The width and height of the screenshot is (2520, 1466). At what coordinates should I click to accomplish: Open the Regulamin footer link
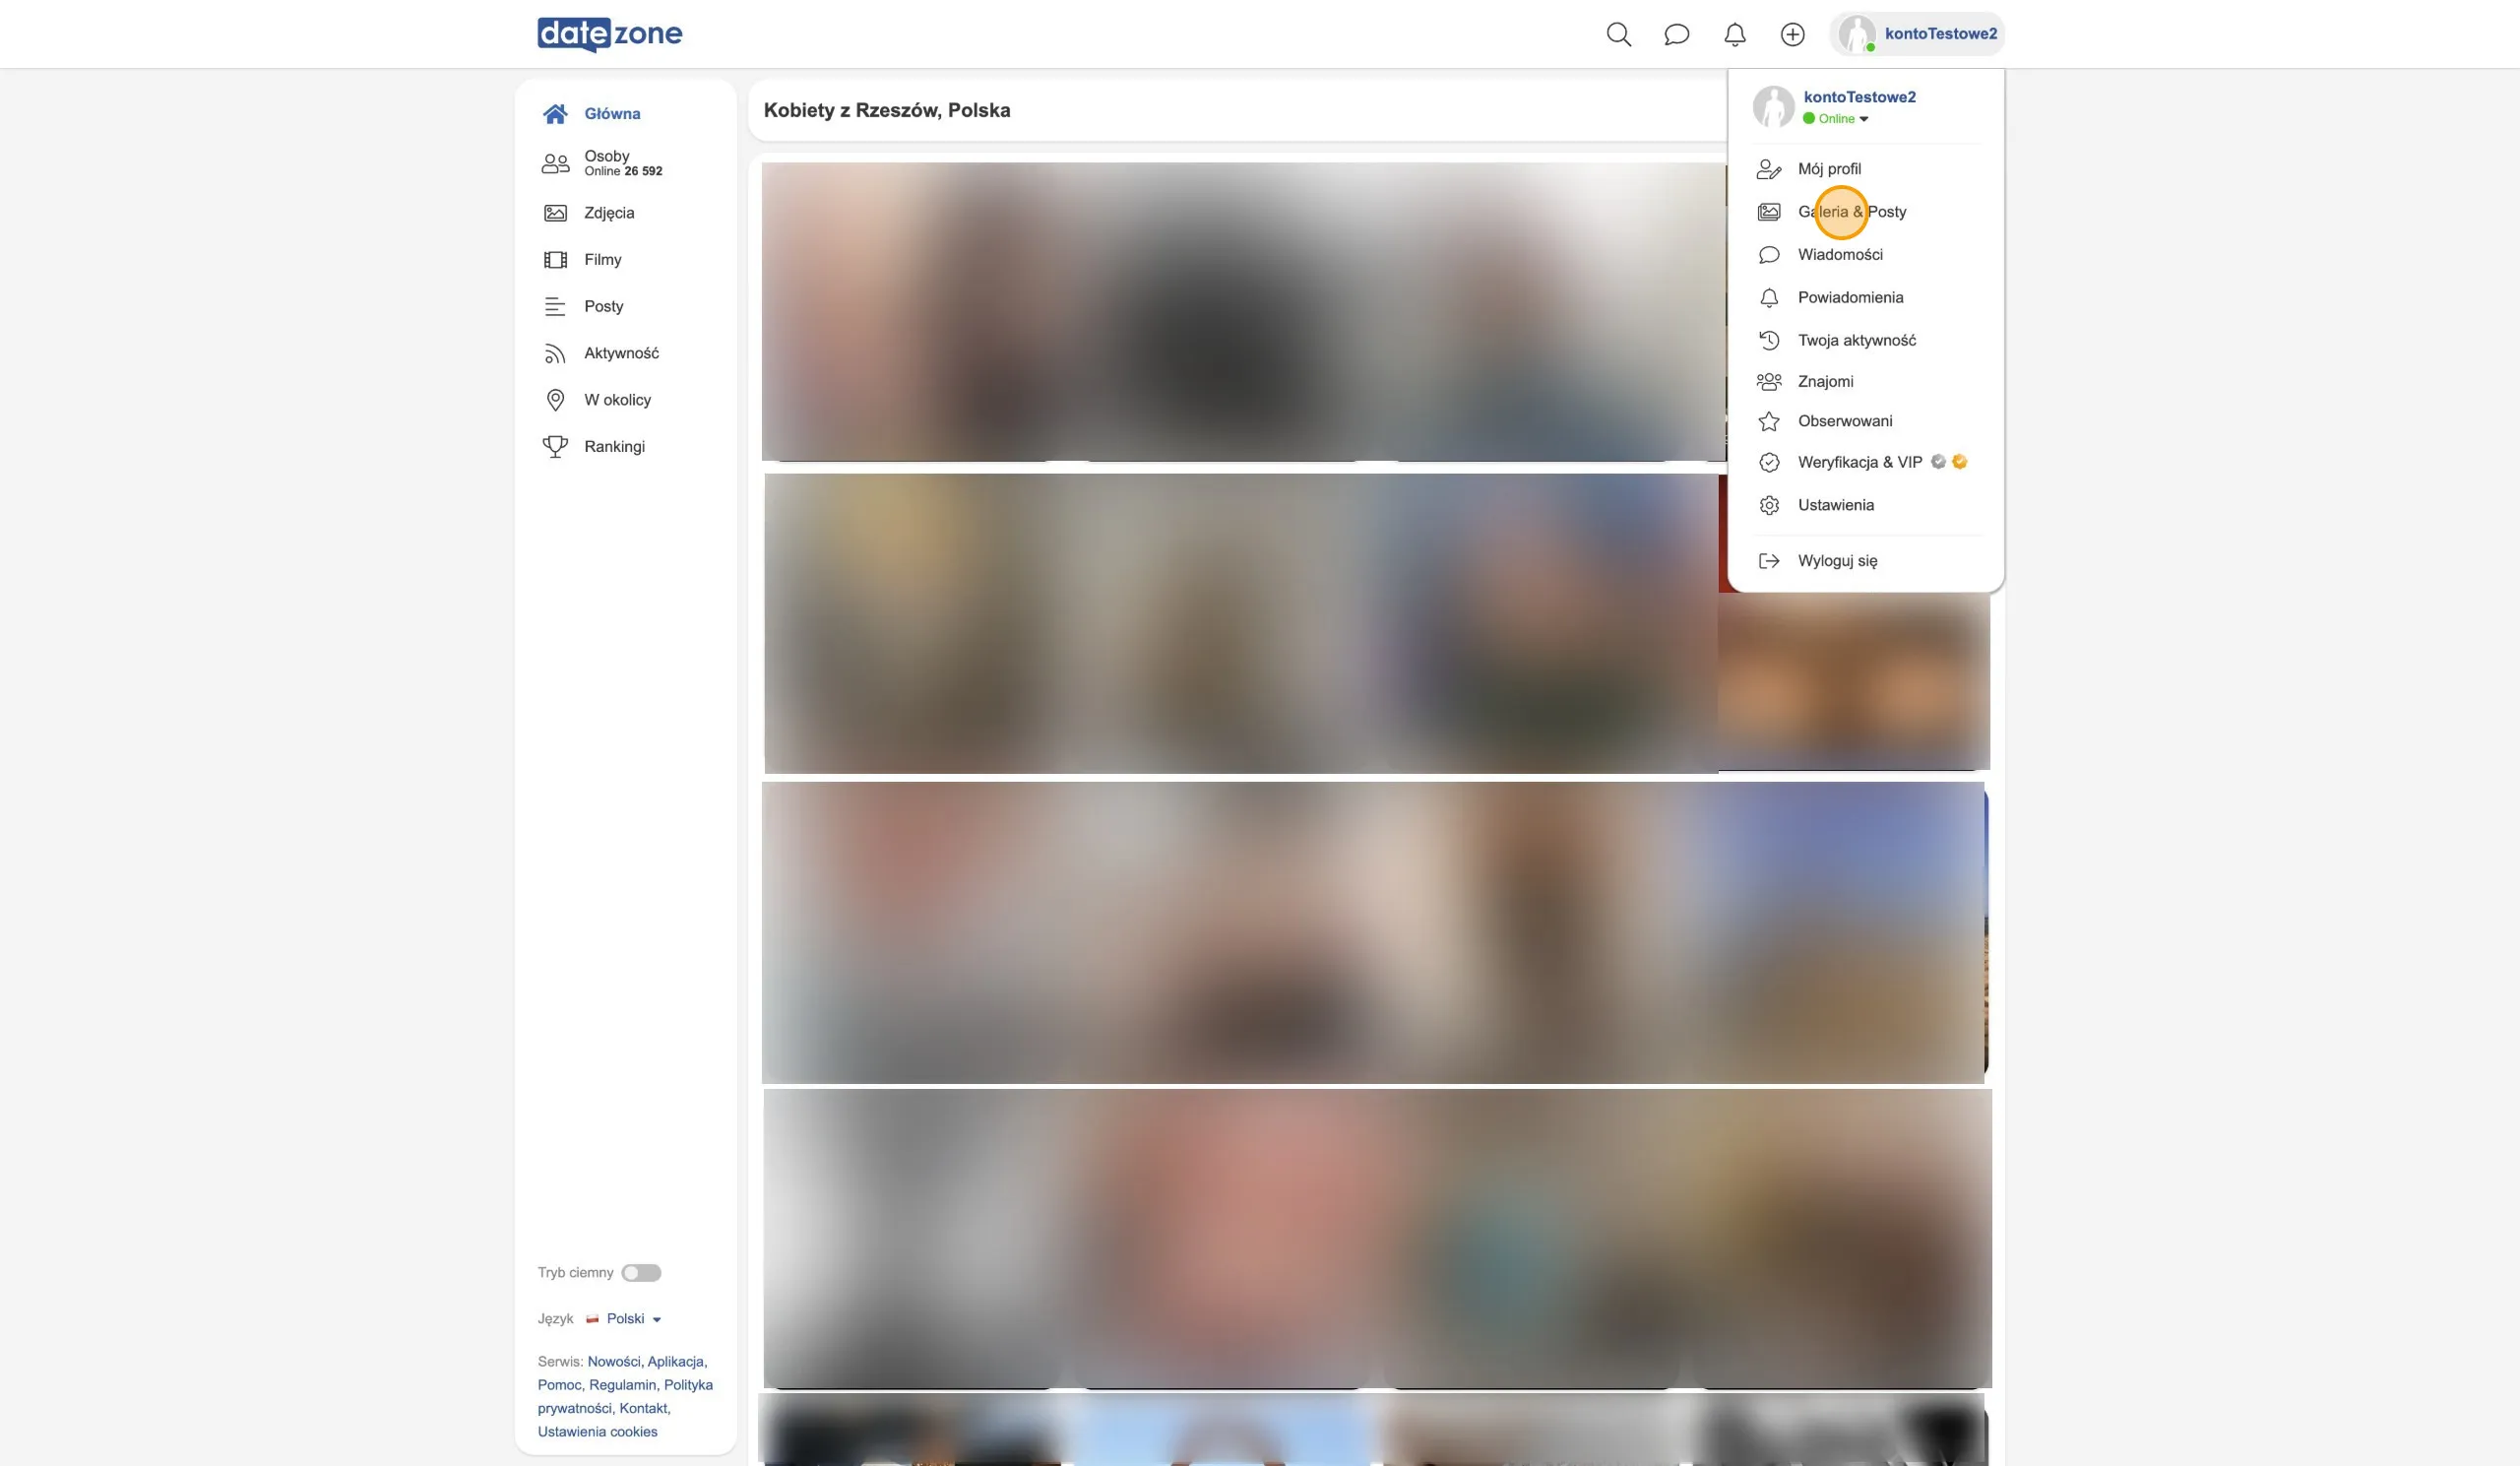[622, 1385]
